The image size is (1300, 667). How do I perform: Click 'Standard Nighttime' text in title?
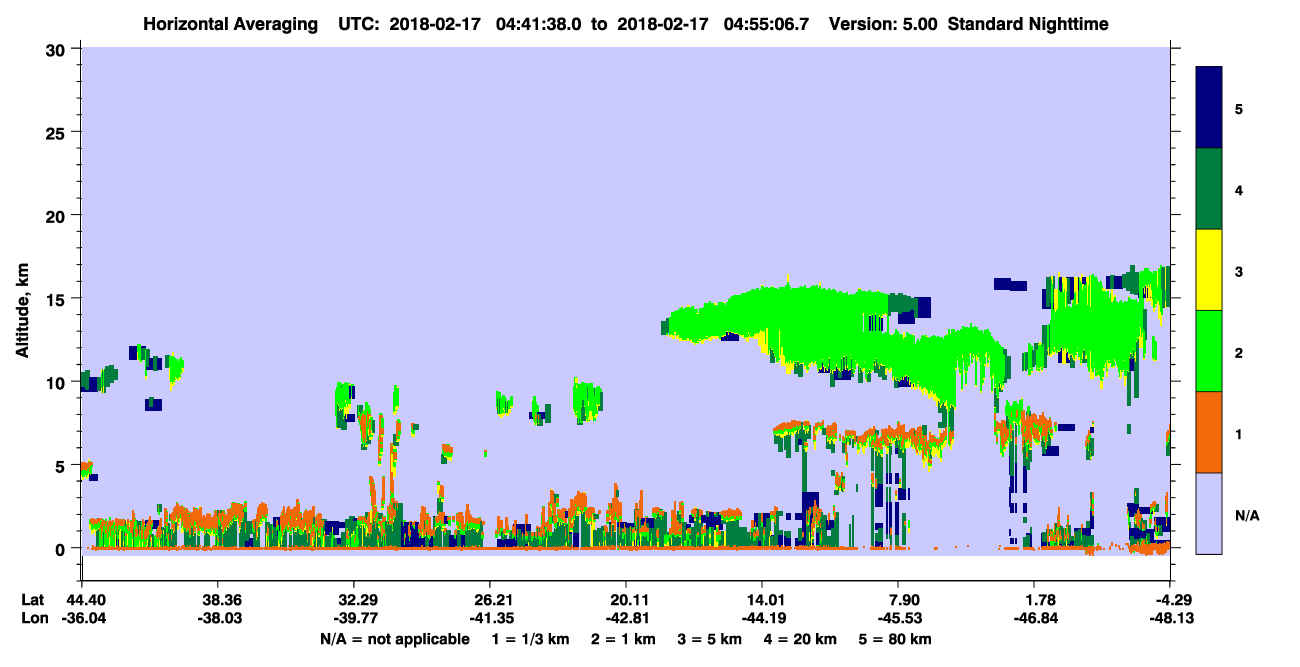[x=1028, y=24]
